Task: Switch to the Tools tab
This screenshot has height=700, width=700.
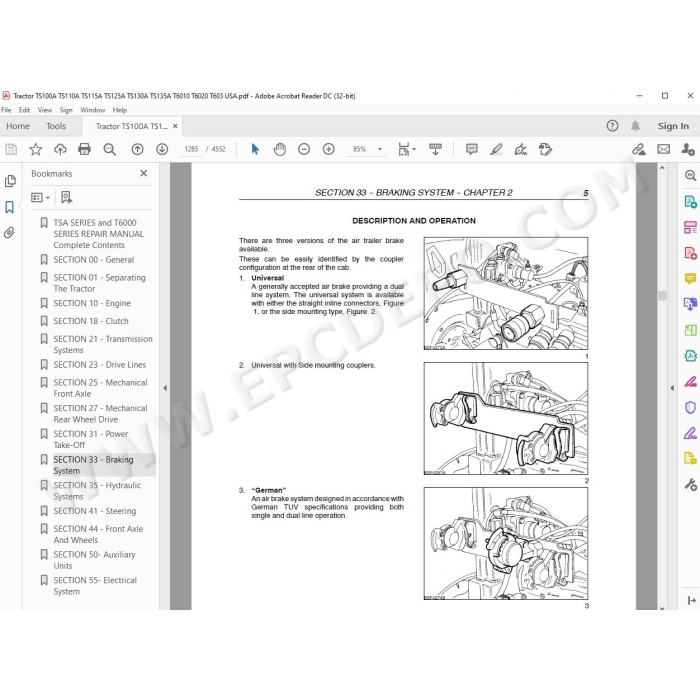Action: click(56, 126)
